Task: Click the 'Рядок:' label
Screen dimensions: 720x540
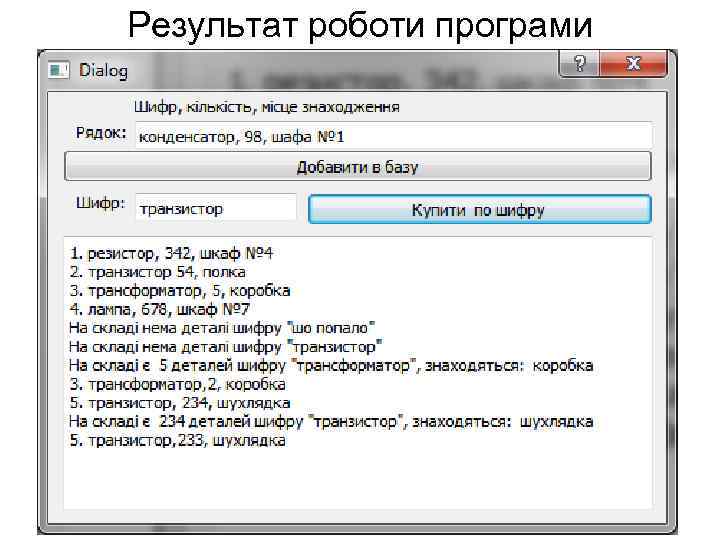Action: (x=101, y=134)
